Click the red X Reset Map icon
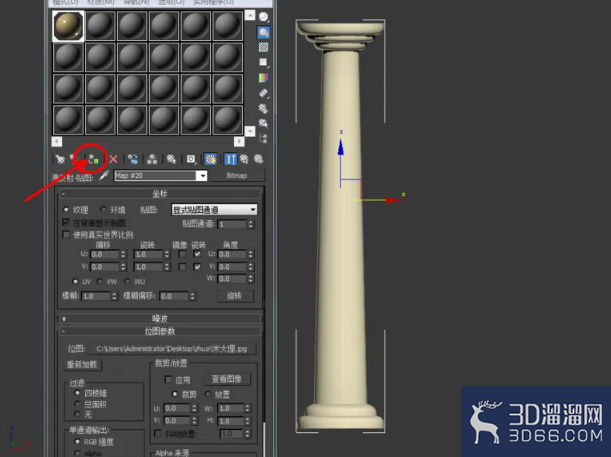Image resolution: width=611 pixels, height=457 pixels. pos(113,159)
